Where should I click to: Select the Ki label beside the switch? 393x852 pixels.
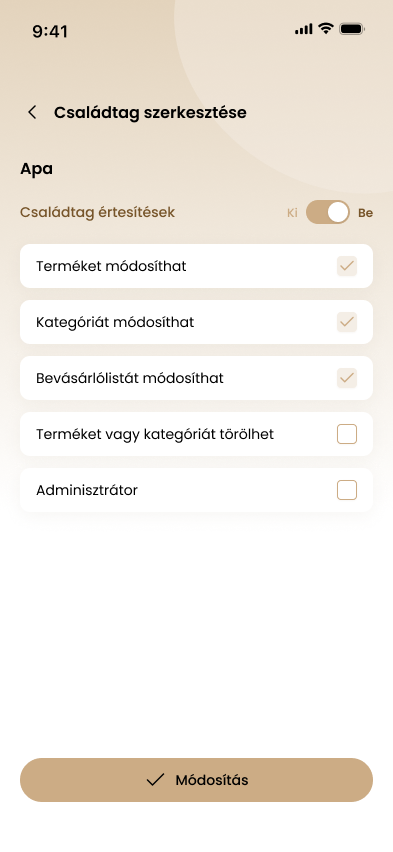(292, 213)
